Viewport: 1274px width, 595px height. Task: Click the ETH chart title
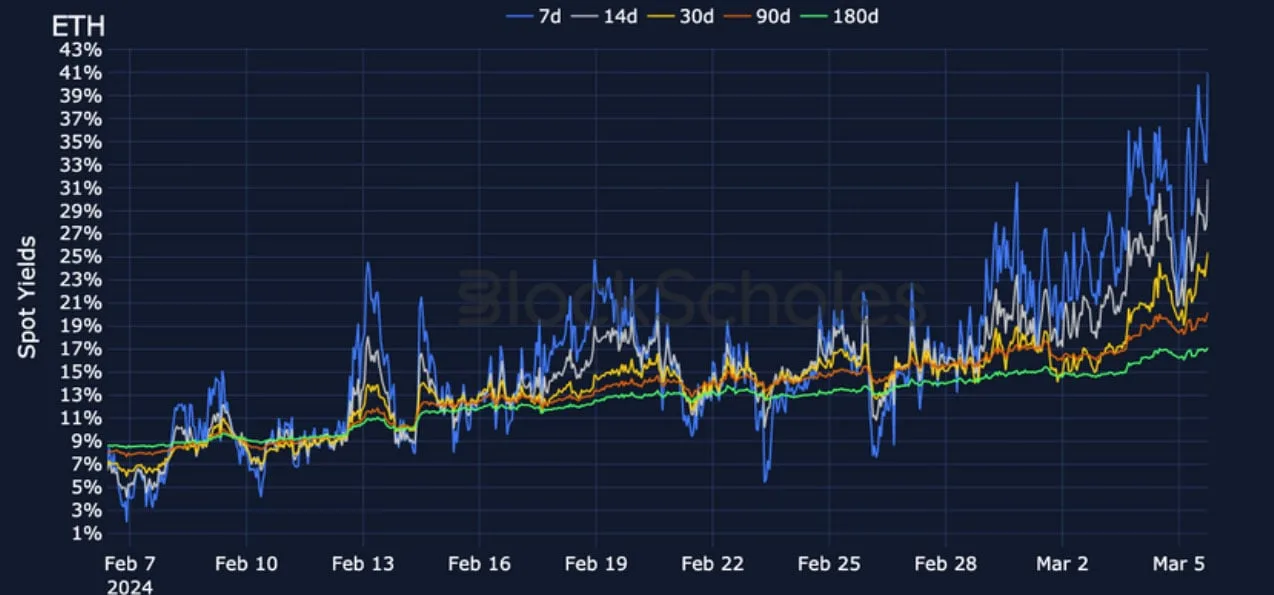[x=78, y=28]
